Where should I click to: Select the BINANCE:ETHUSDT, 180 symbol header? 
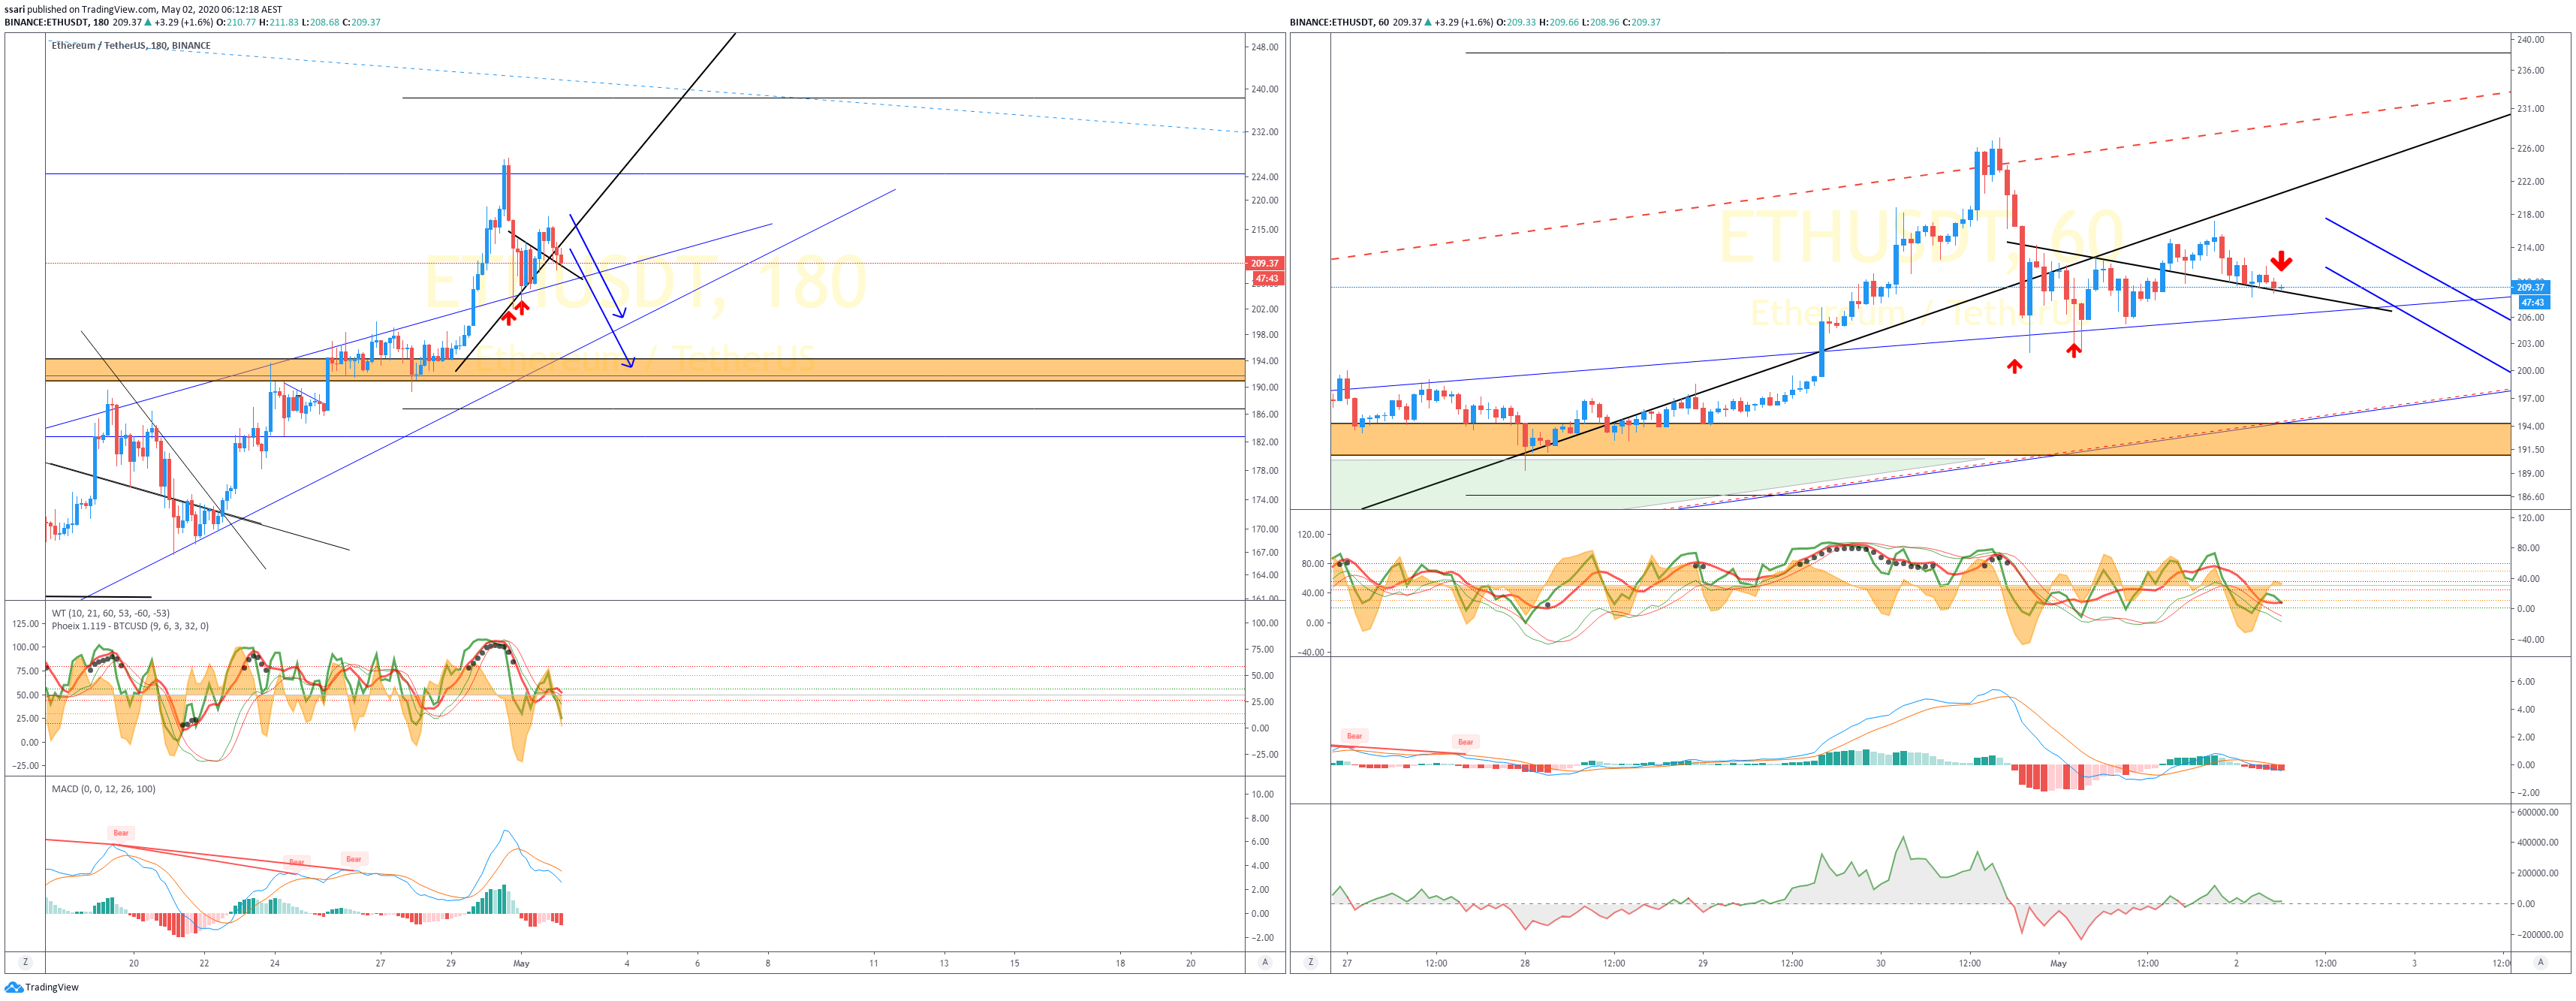tap(58, 22)
